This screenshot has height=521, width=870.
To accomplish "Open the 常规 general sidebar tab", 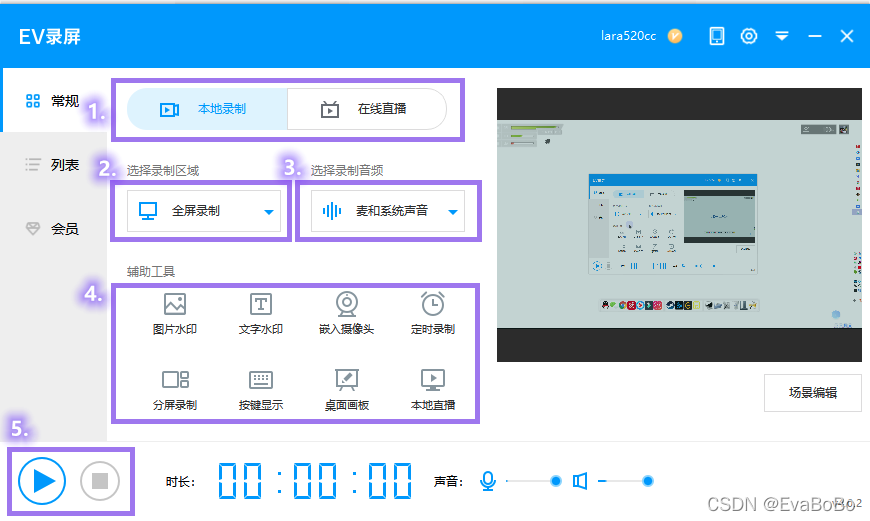I will point(54,101).
